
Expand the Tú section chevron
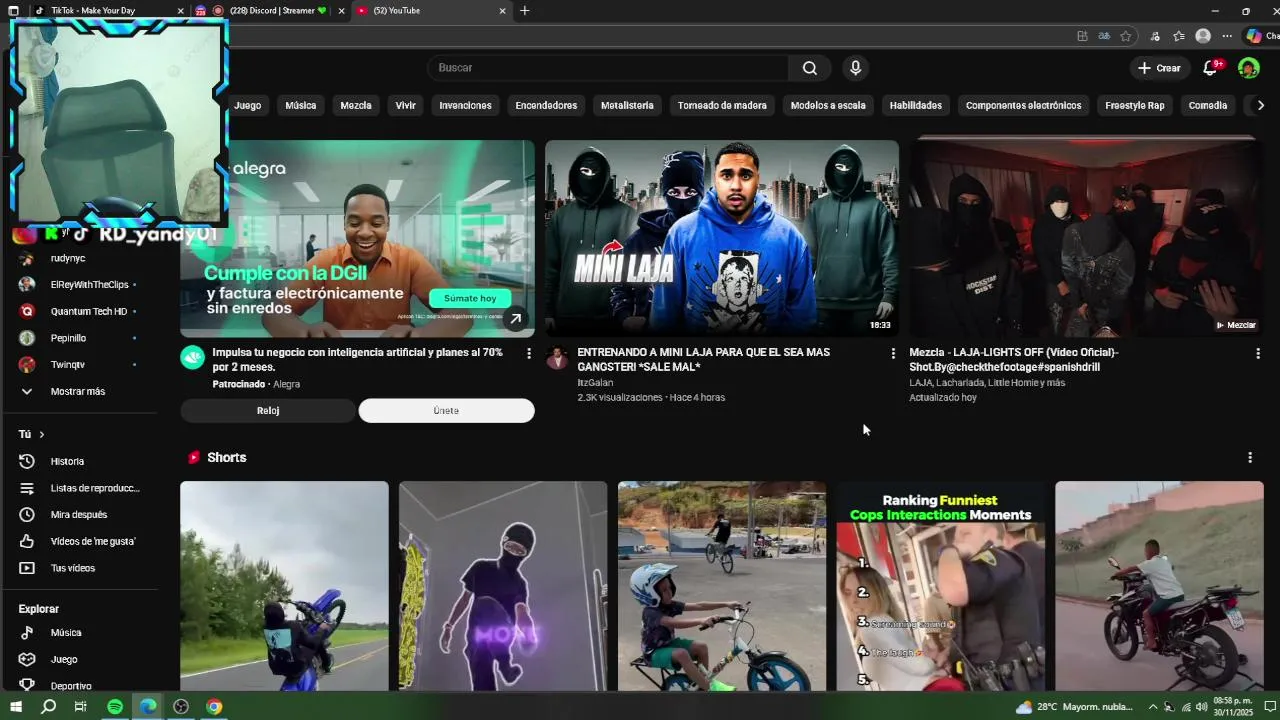click(41, 434)
